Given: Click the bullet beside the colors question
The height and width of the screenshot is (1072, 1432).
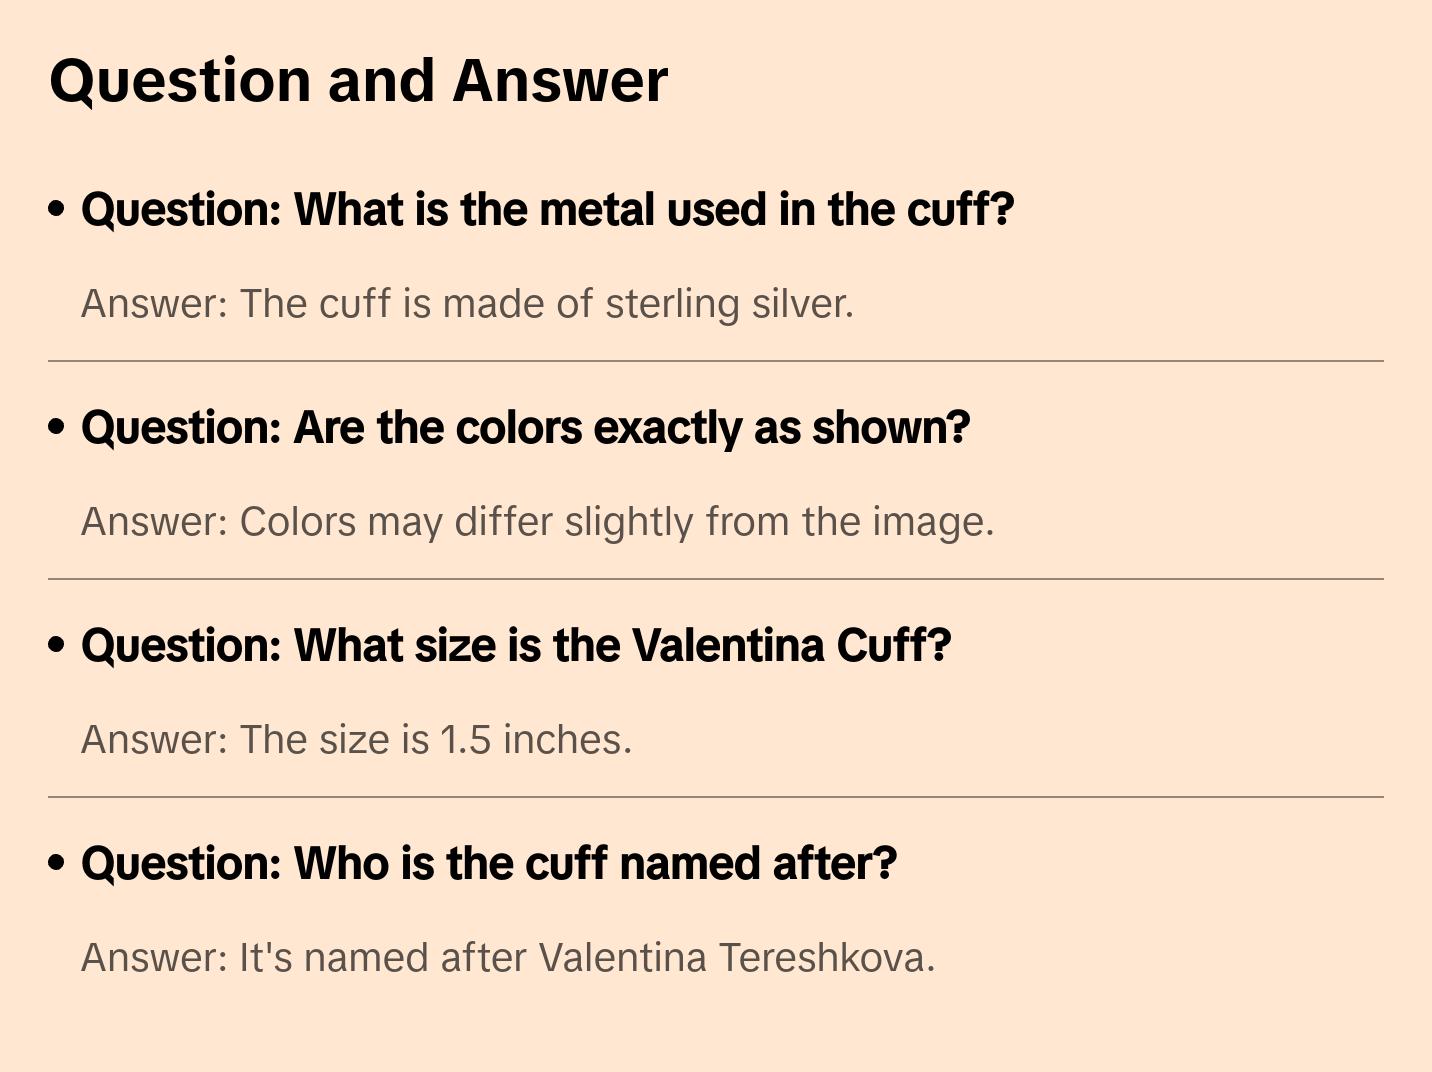Looking at the screenshot, I should [x=57, y=427].
